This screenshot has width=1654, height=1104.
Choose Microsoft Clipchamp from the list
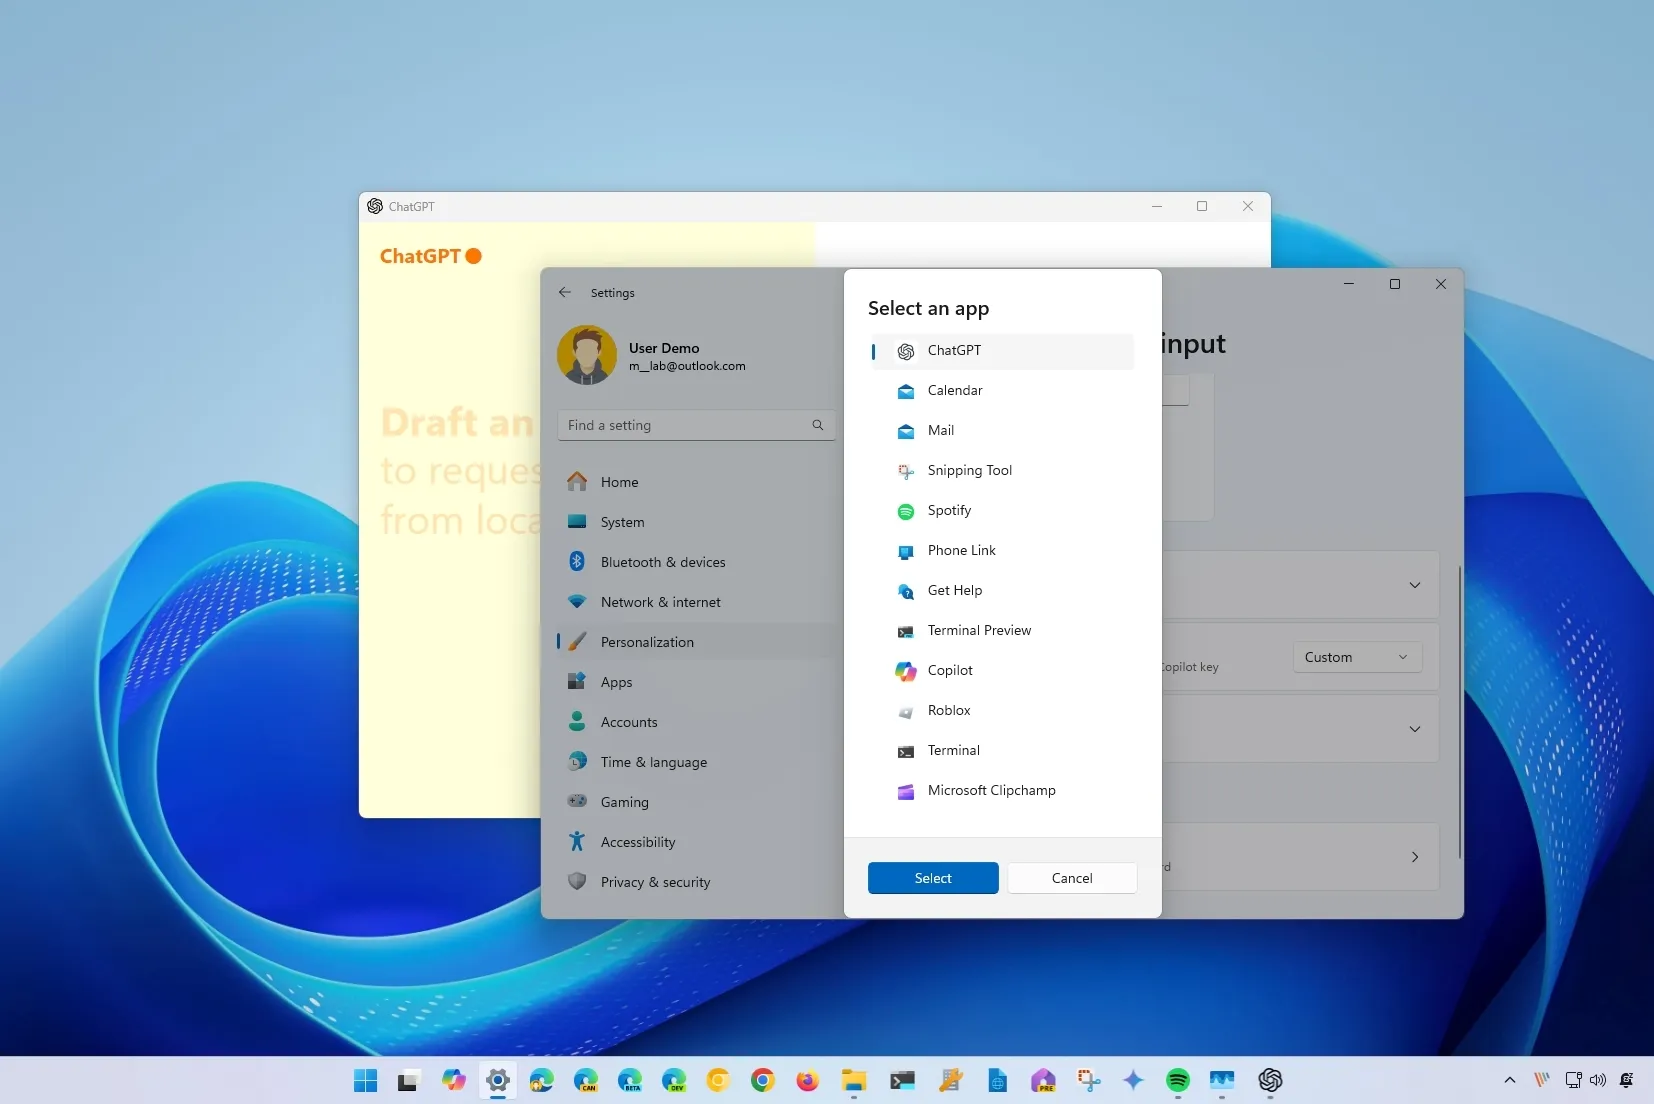pyautogui.click(x=992, y=790)
